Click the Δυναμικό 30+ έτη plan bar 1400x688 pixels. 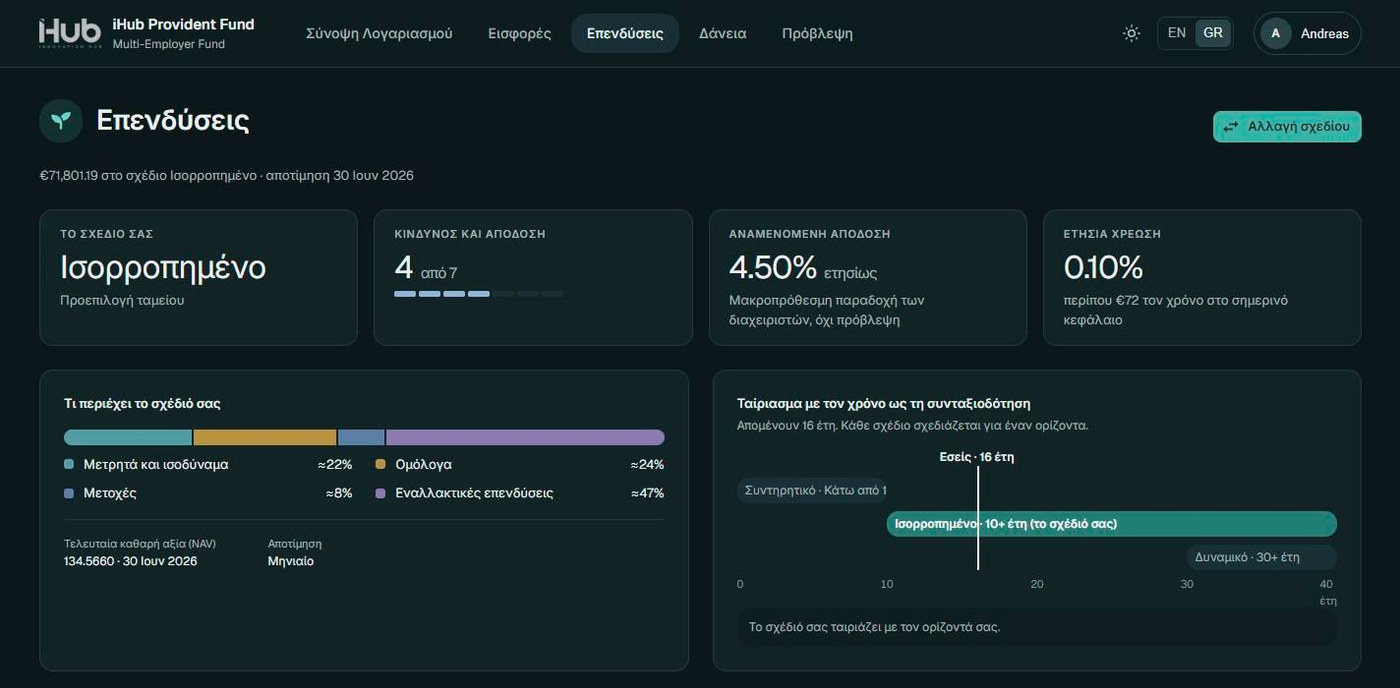[1262, 557]
